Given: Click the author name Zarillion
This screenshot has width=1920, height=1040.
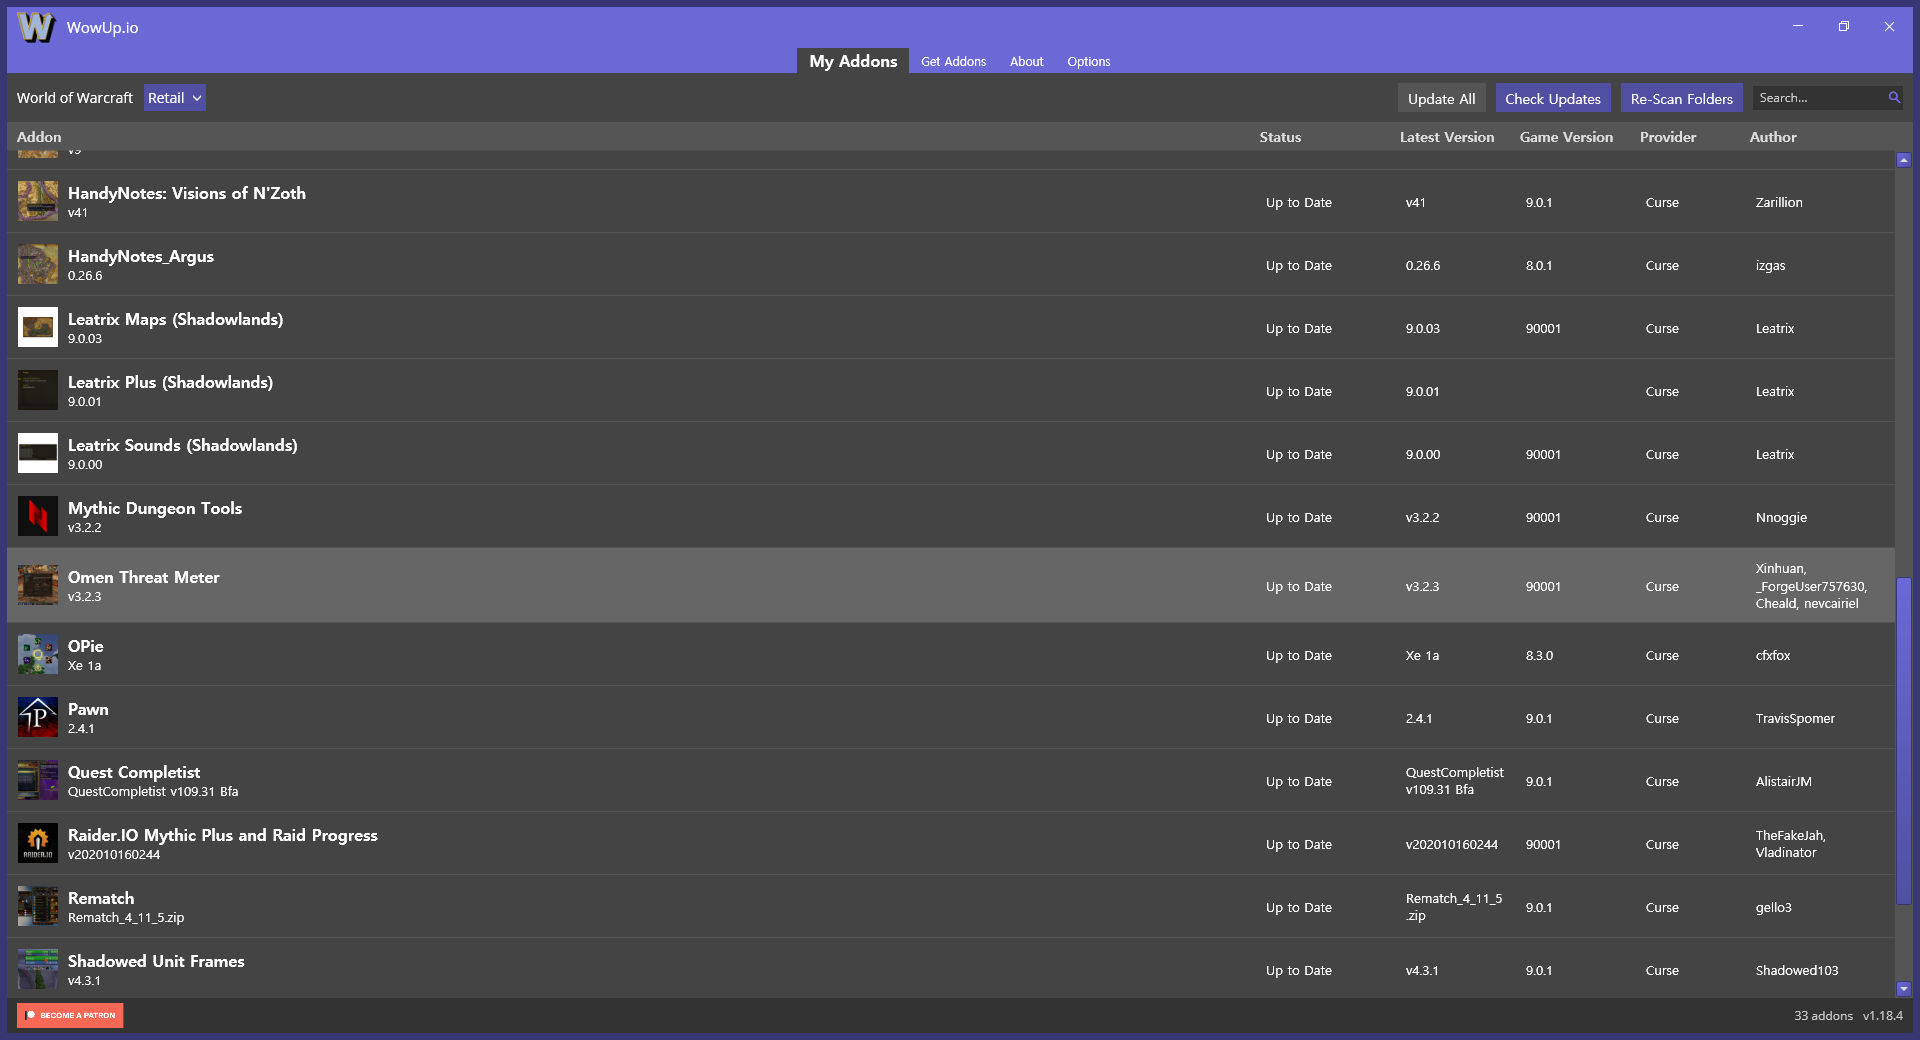Looking at the screenshot, I should pos(1779,202).
